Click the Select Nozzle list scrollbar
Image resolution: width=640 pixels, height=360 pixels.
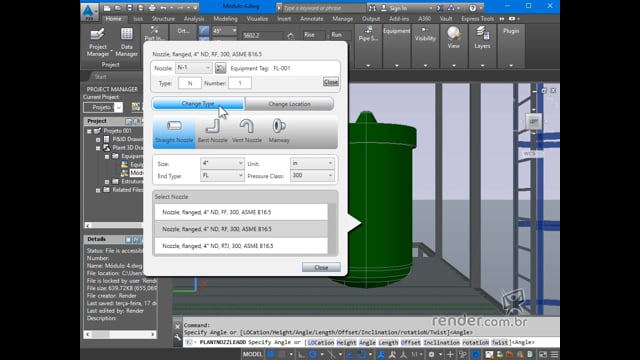coord(333,229)
